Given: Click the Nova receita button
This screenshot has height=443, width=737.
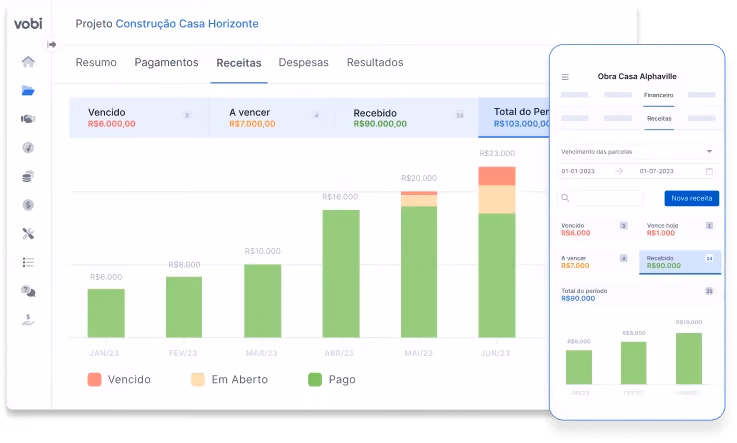Looking at the screenshot, I should click(x=691, y=198).
